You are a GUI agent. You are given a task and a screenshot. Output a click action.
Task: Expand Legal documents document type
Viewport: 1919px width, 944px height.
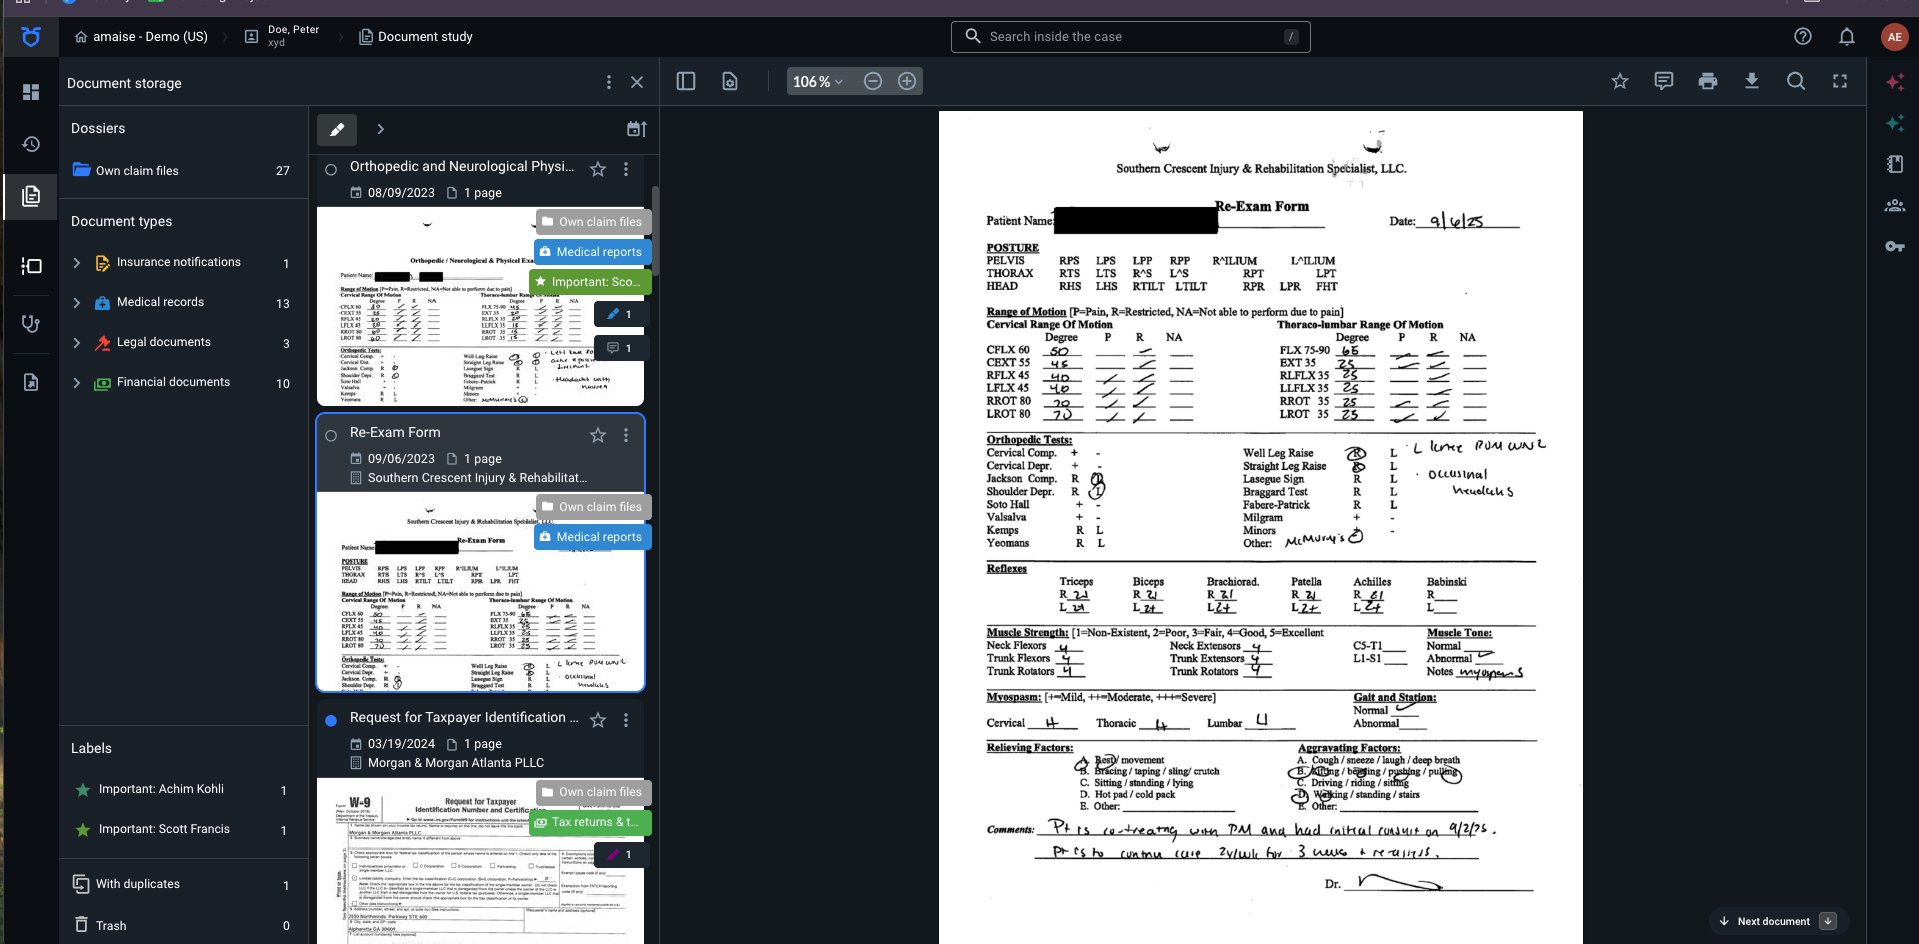point(77,343)
